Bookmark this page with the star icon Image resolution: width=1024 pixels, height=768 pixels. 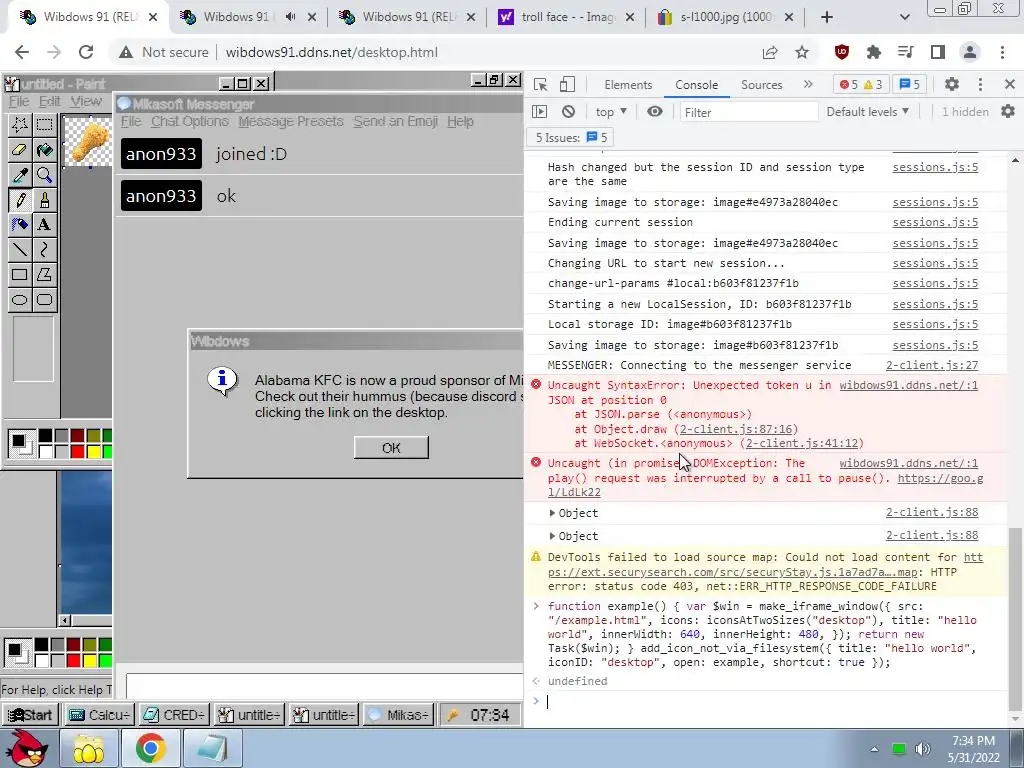(802, 52)
